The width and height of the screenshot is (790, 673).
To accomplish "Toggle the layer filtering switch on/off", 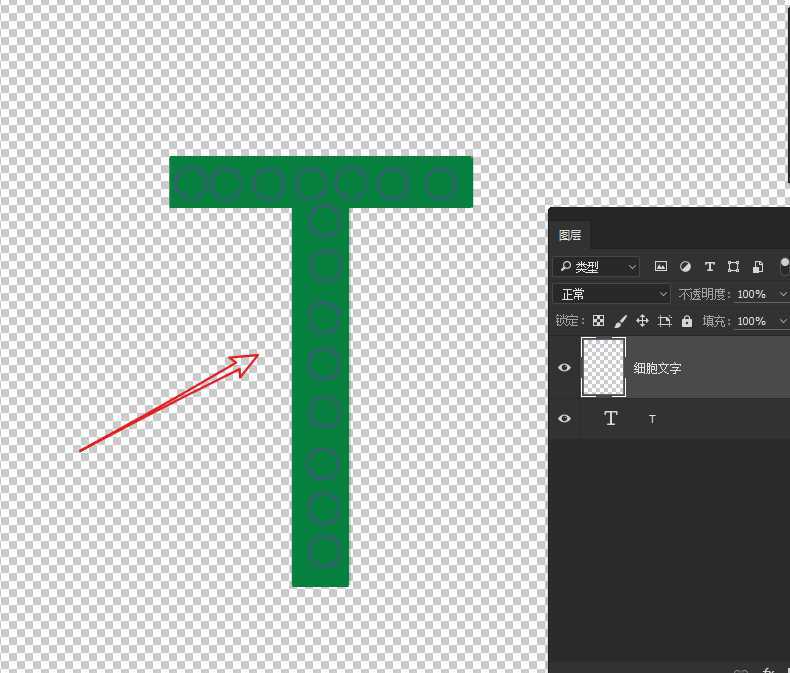I will [785, 267].
